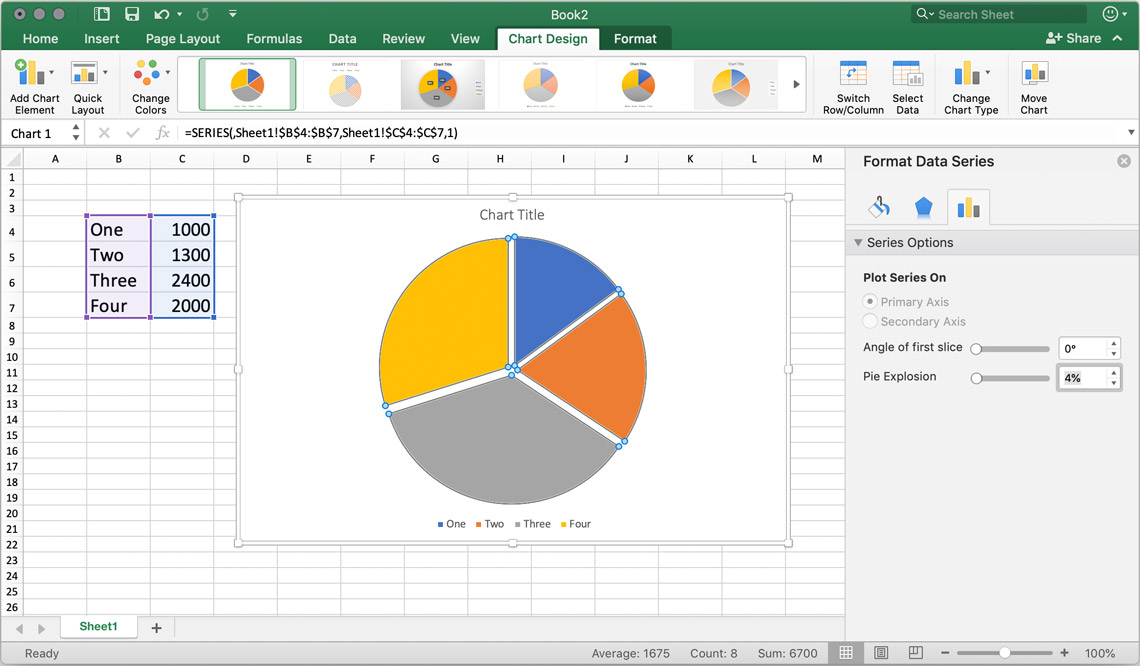The height and width of the screenshot is (666, 1140).
Task: Open the Customize Quick Access Toolbar dropdown
Action: (x=233, y=14)
